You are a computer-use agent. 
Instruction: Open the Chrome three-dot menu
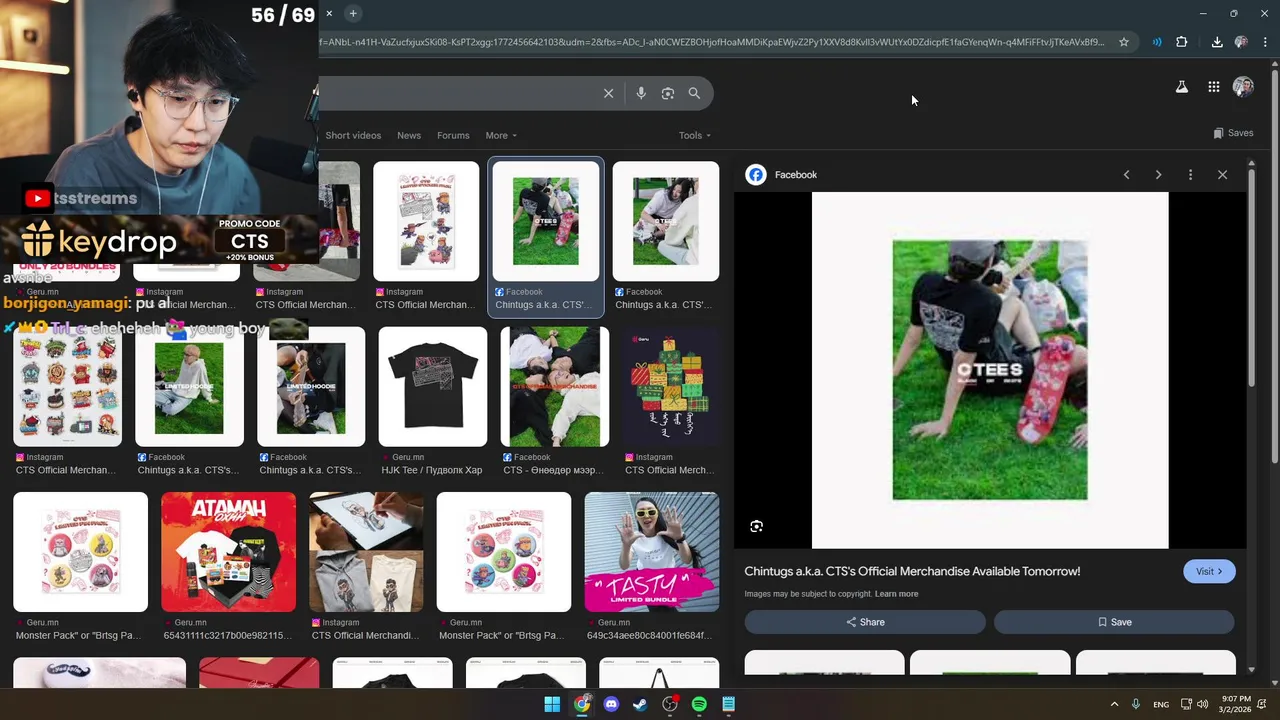click(x=1265, y=42)
